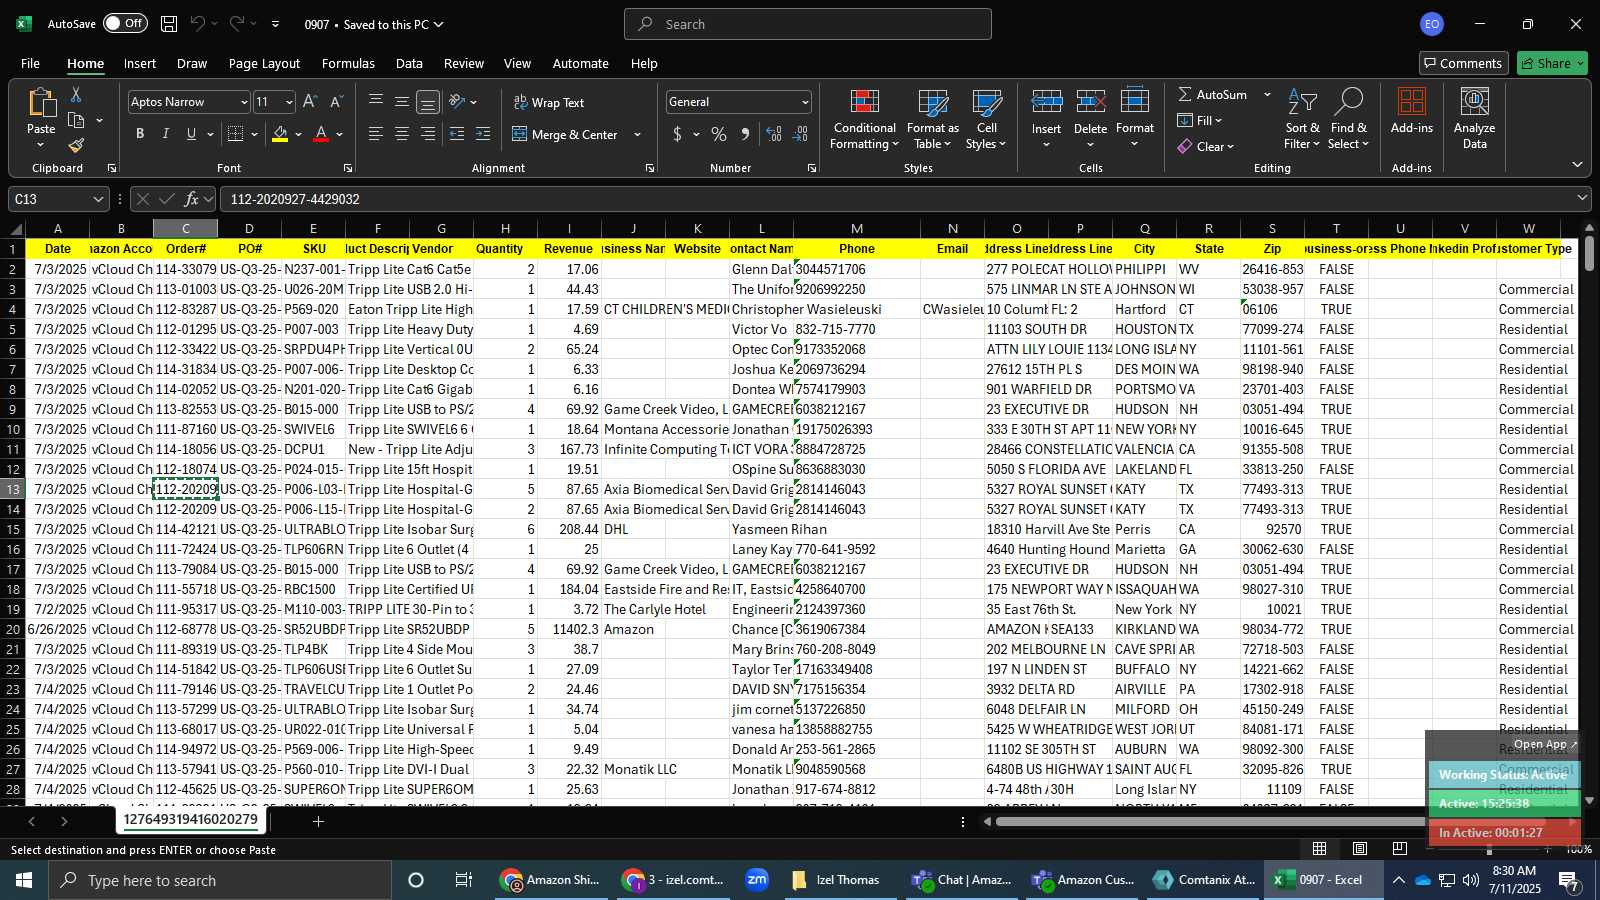Click in the formula bar text
The height and width of the screenshot is (900, 1600).
click(x=295, y=199)
